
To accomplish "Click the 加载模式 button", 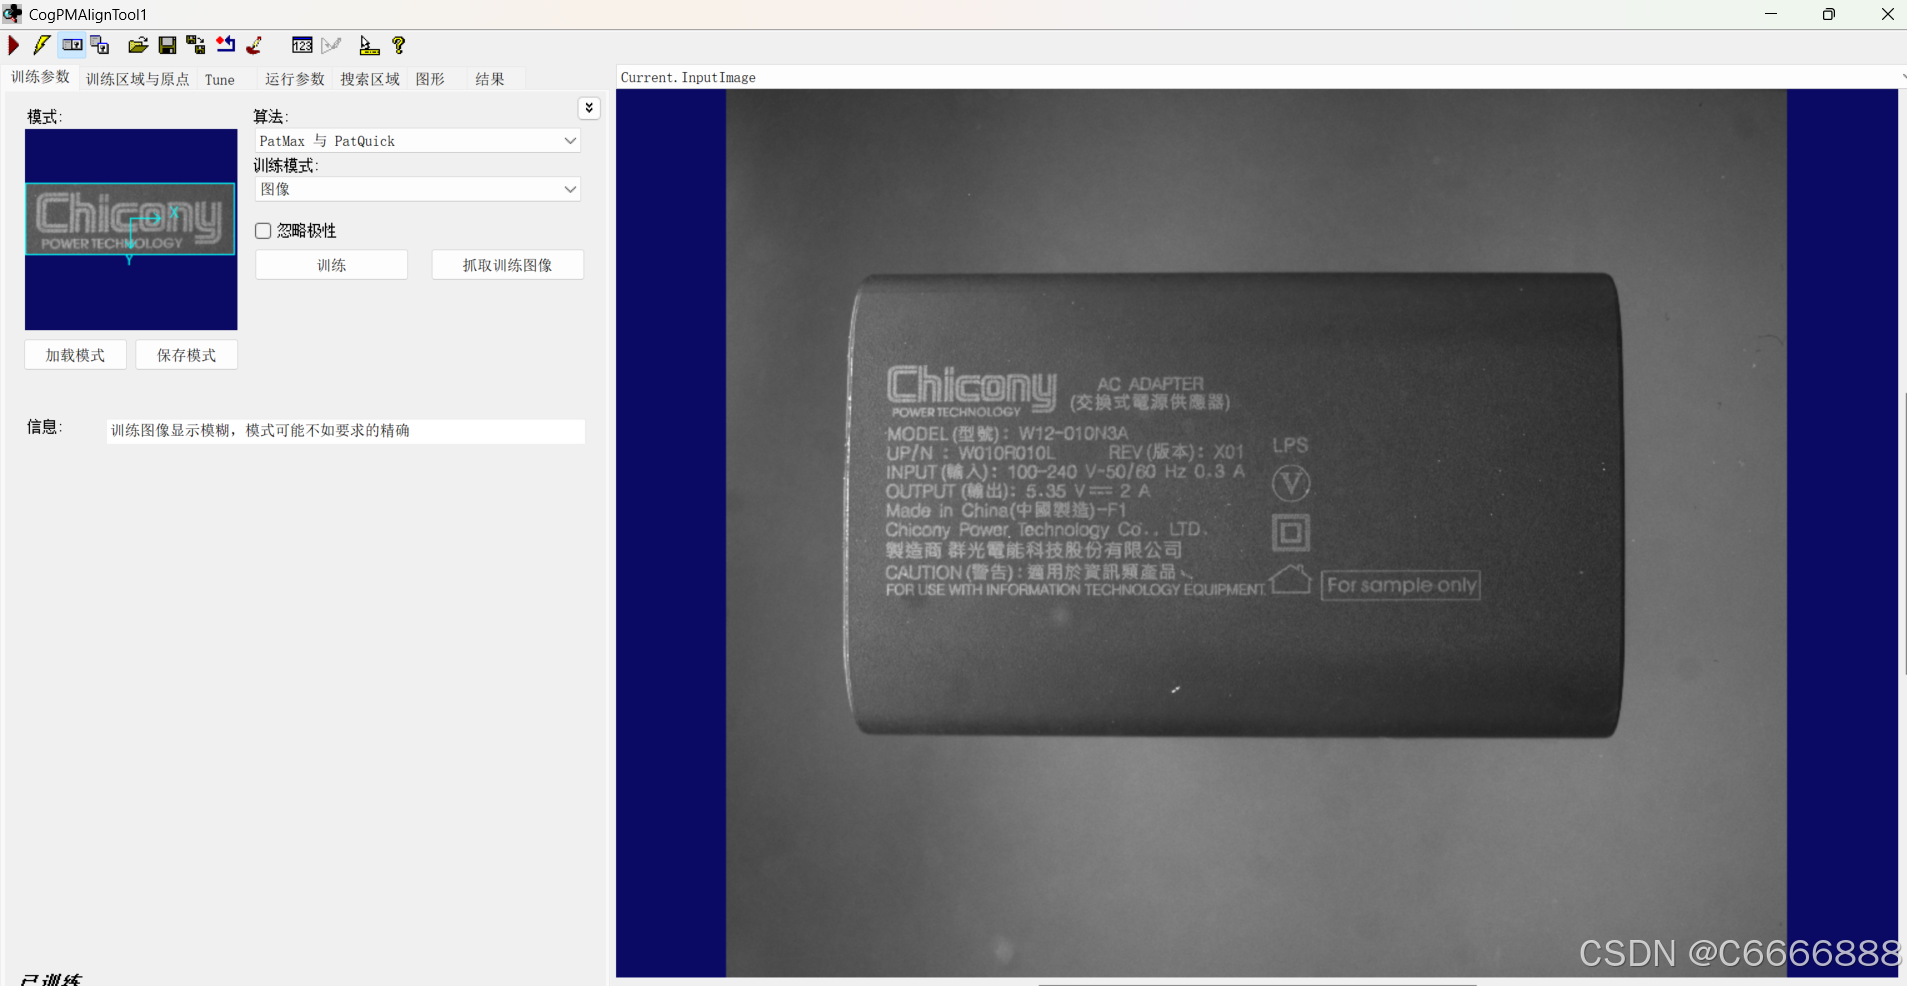I will pos(75,355).
